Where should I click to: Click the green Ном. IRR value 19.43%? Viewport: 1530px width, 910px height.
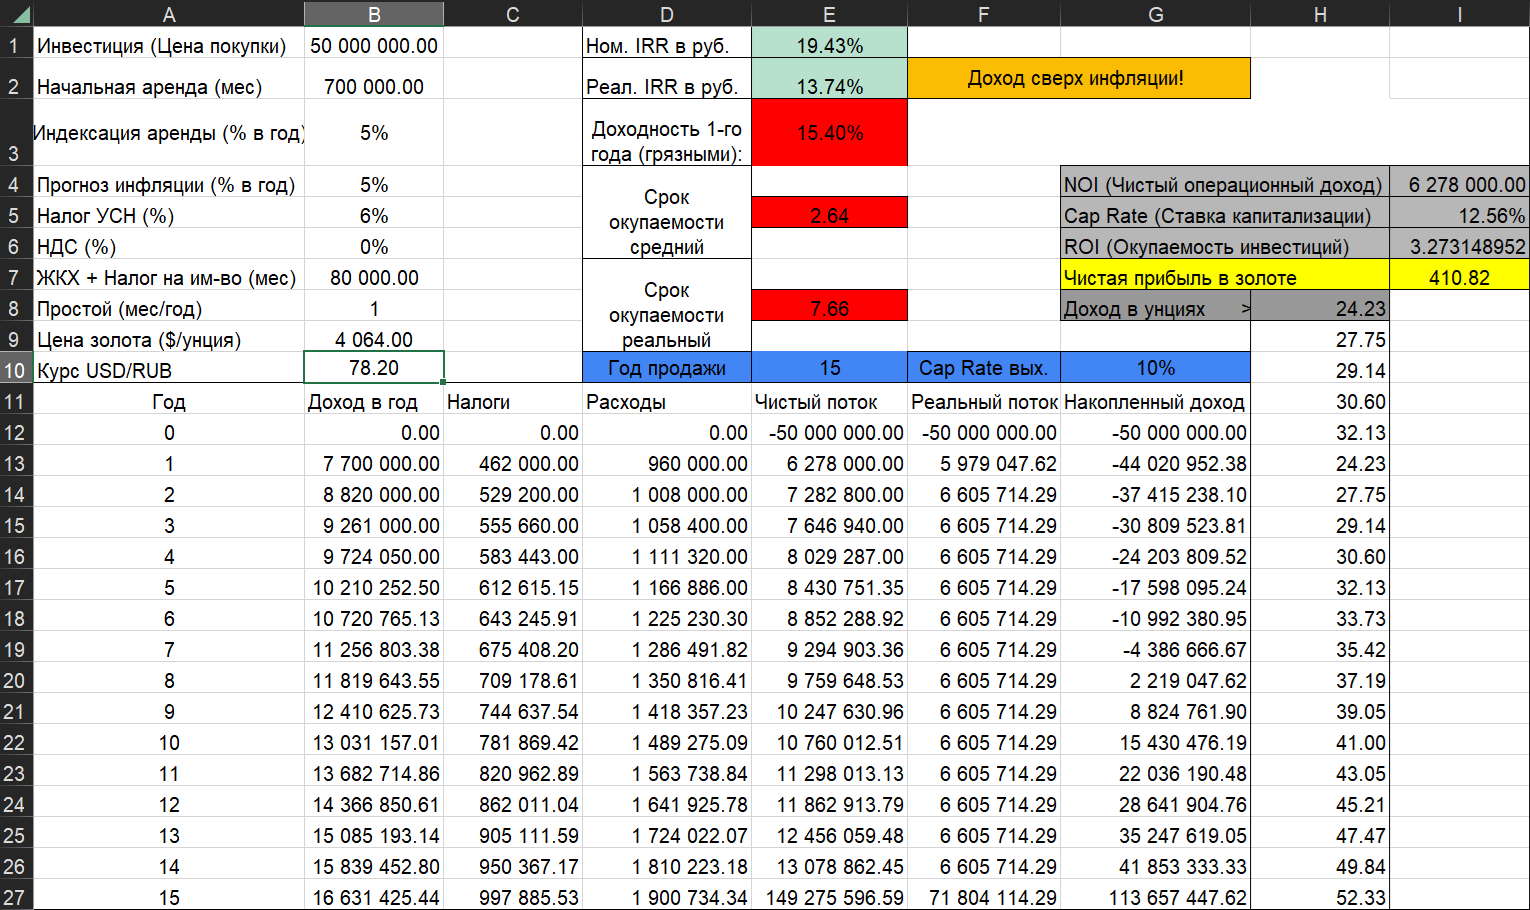[829, 45]
